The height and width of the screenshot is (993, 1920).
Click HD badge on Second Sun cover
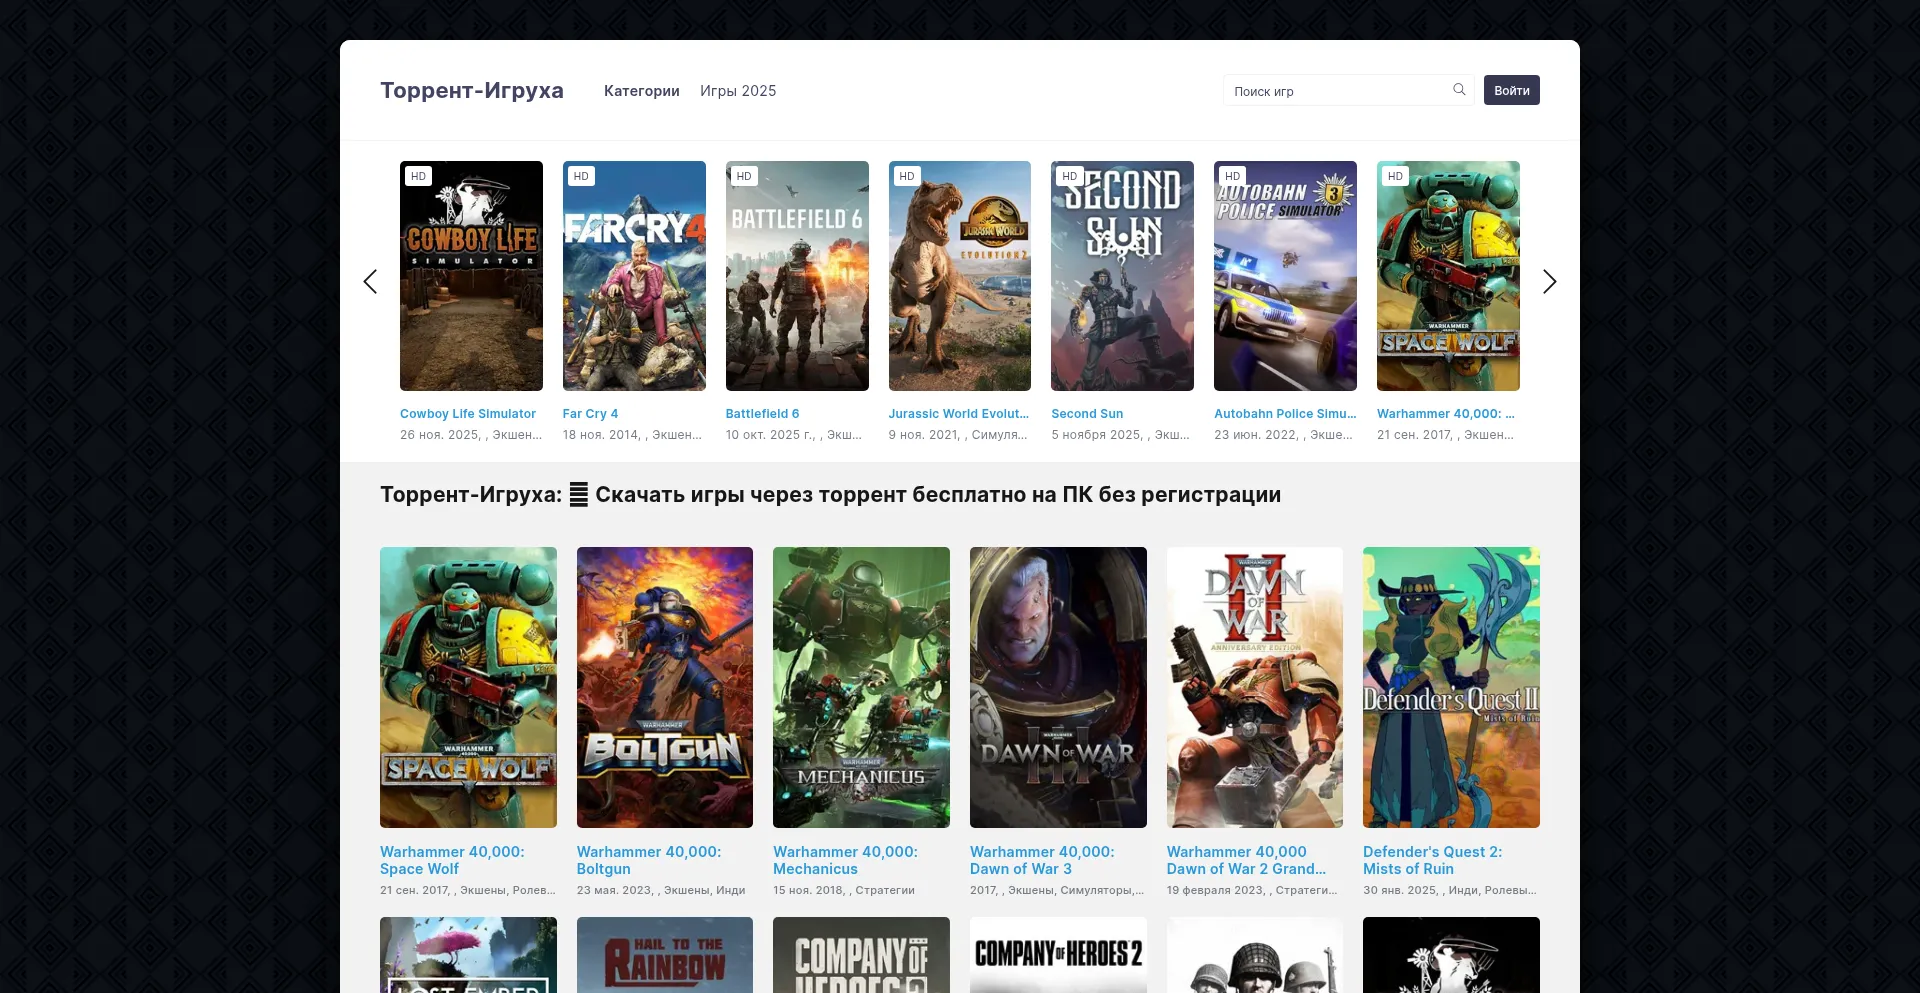[1069, 176]
